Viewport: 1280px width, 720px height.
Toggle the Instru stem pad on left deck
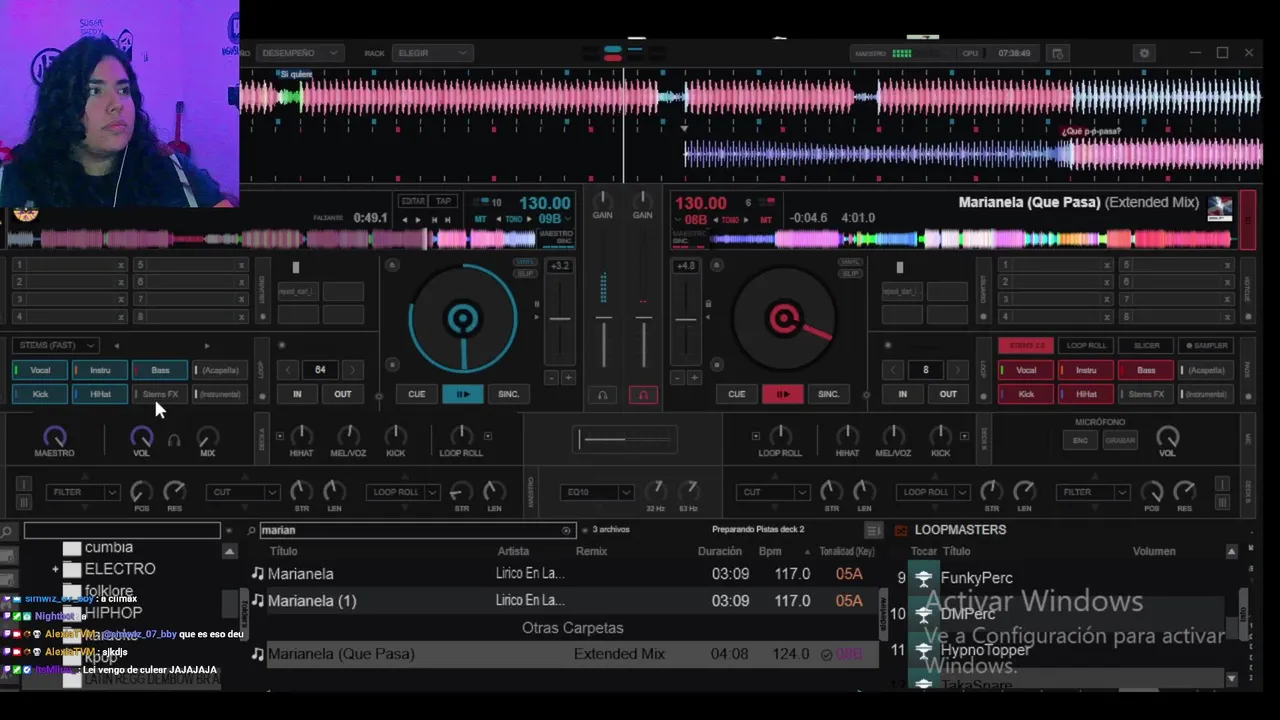tap(100, 370)
